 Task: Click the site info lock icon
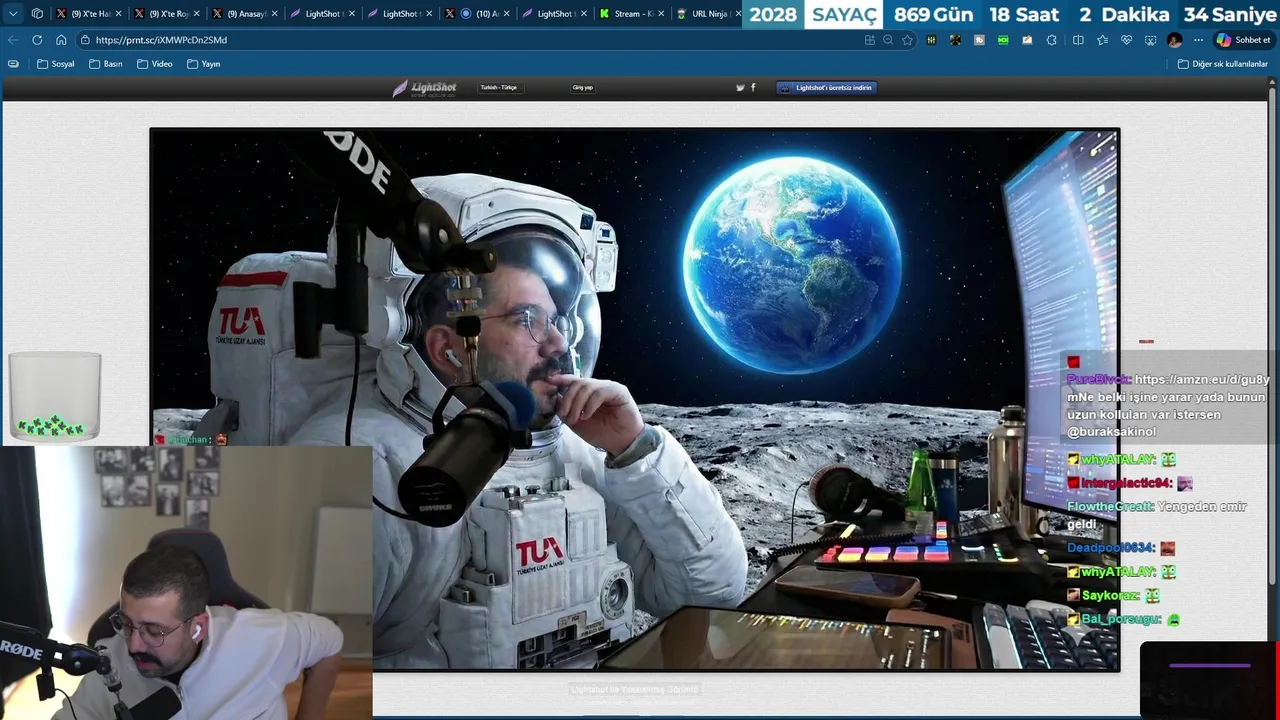(x=86, y=40)
